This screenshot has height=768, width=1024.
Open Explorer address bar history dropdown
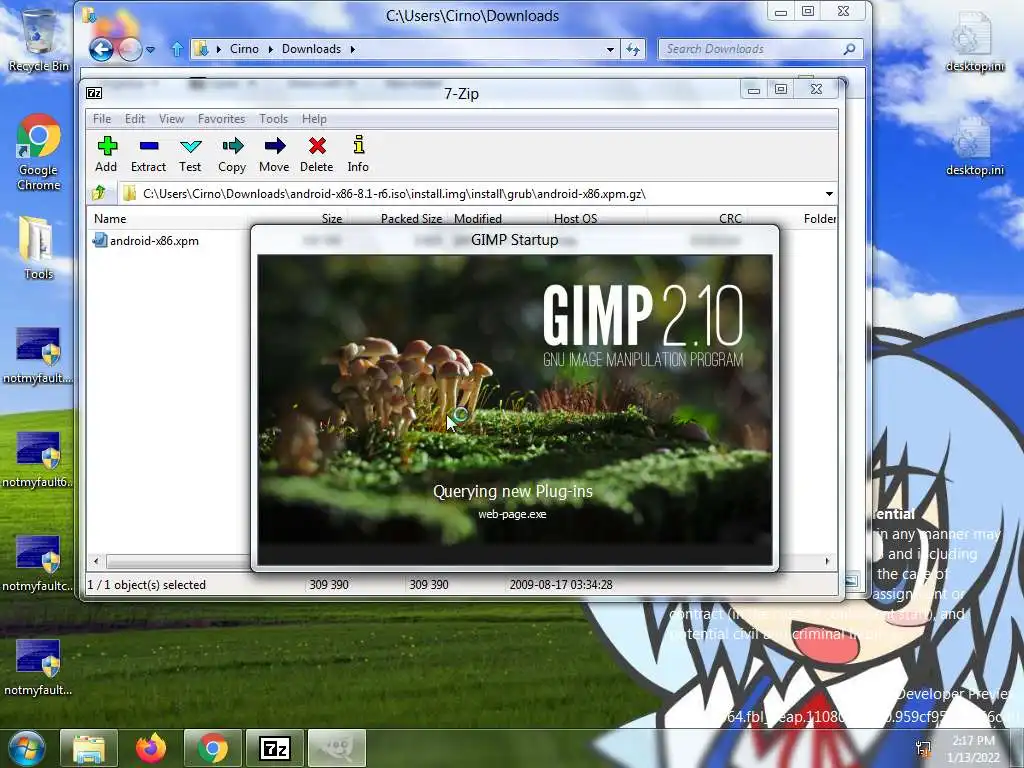pos(610,49)
